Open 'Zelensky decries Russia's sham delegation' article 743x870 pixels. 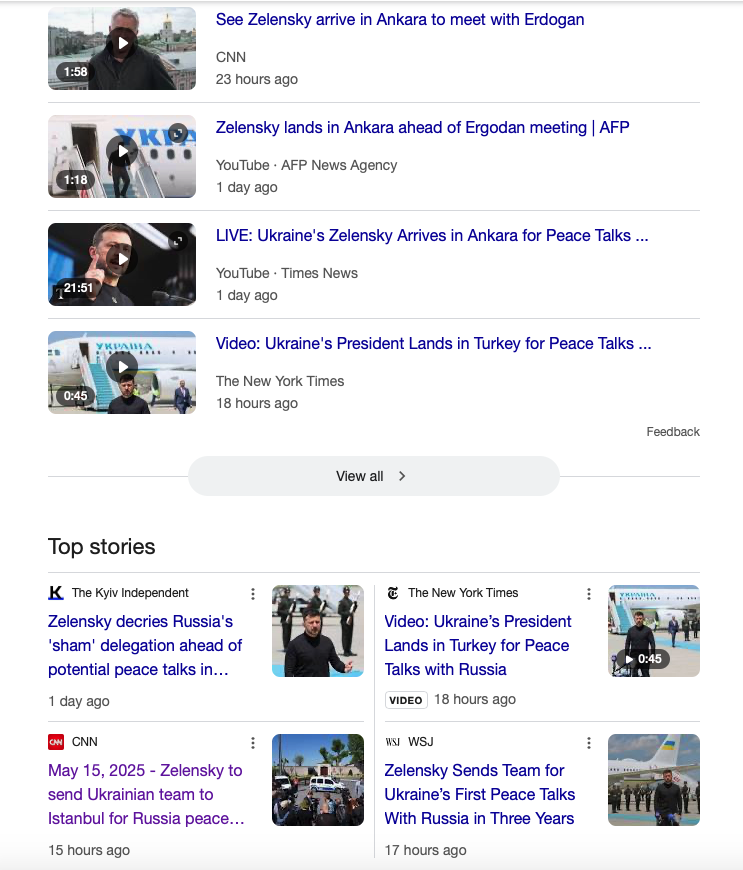[x=146, y=645]
